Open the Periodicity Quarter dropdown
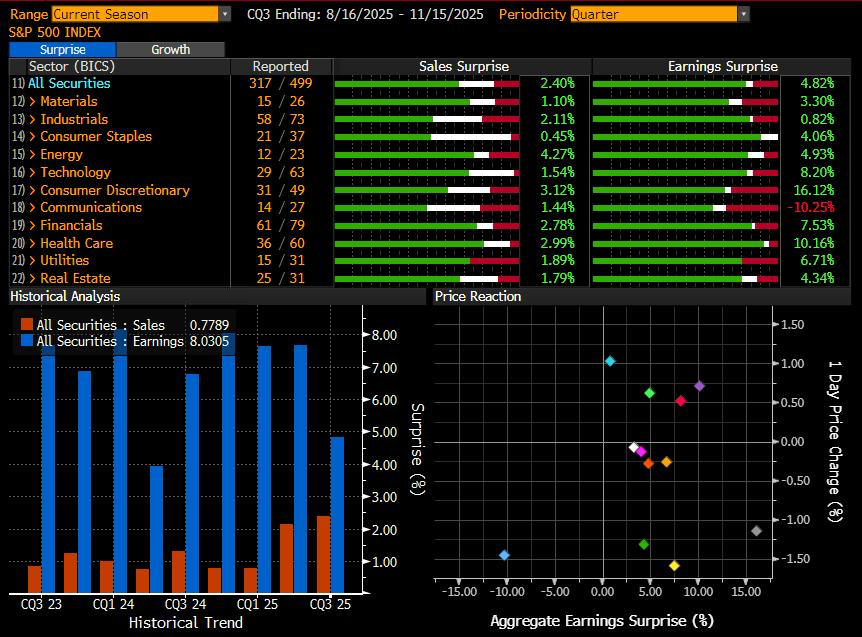The width and height of the screenshot is (862, 637). (659, 14)
